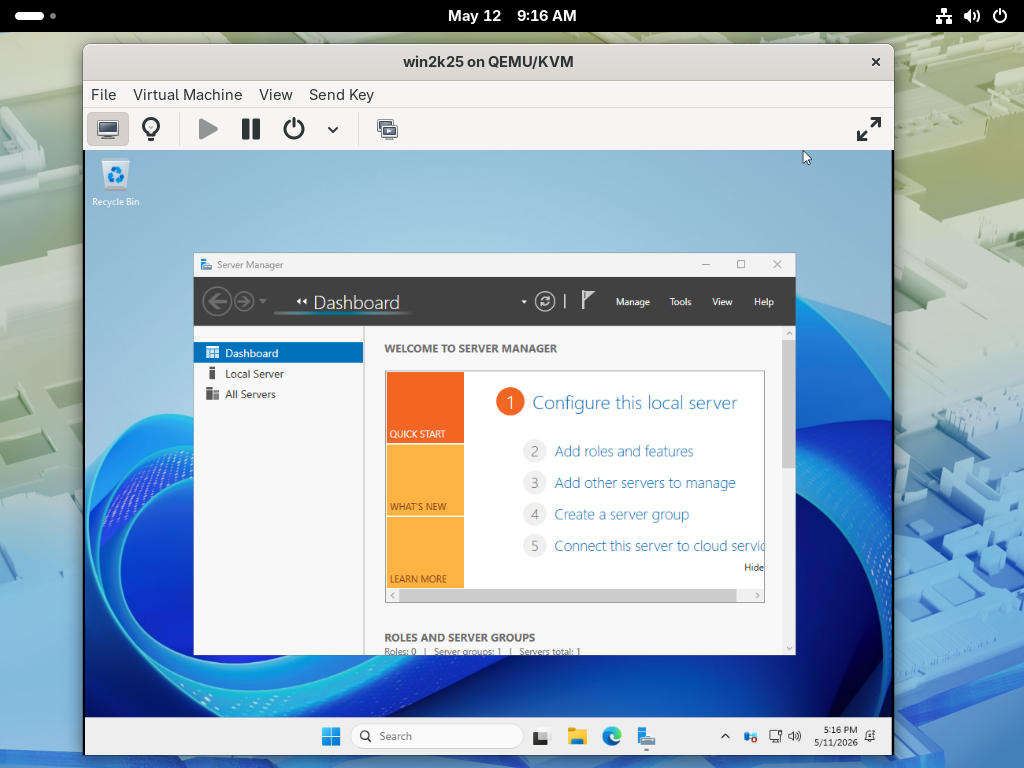This screenshot has height=768, width=1024.
Task: Open the guest clock showing 5:16 PM
Action: click(836, 737)
